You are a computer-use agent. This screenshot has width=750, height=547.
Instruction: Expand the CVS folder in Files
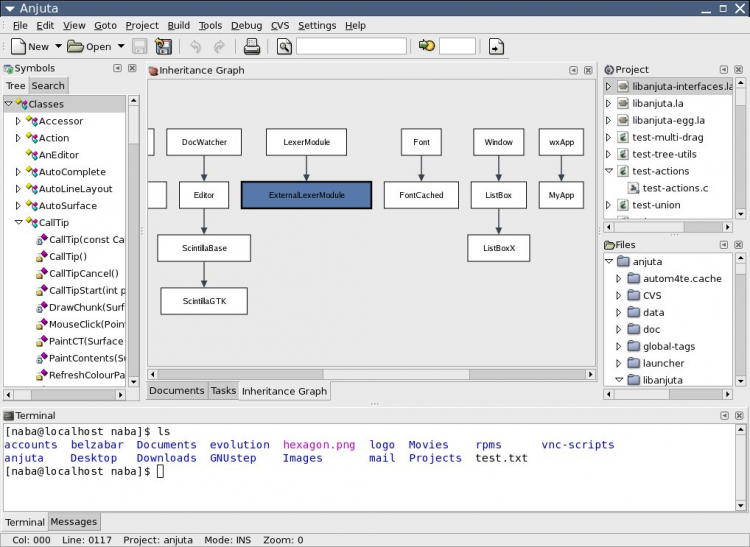pos(619,296)
